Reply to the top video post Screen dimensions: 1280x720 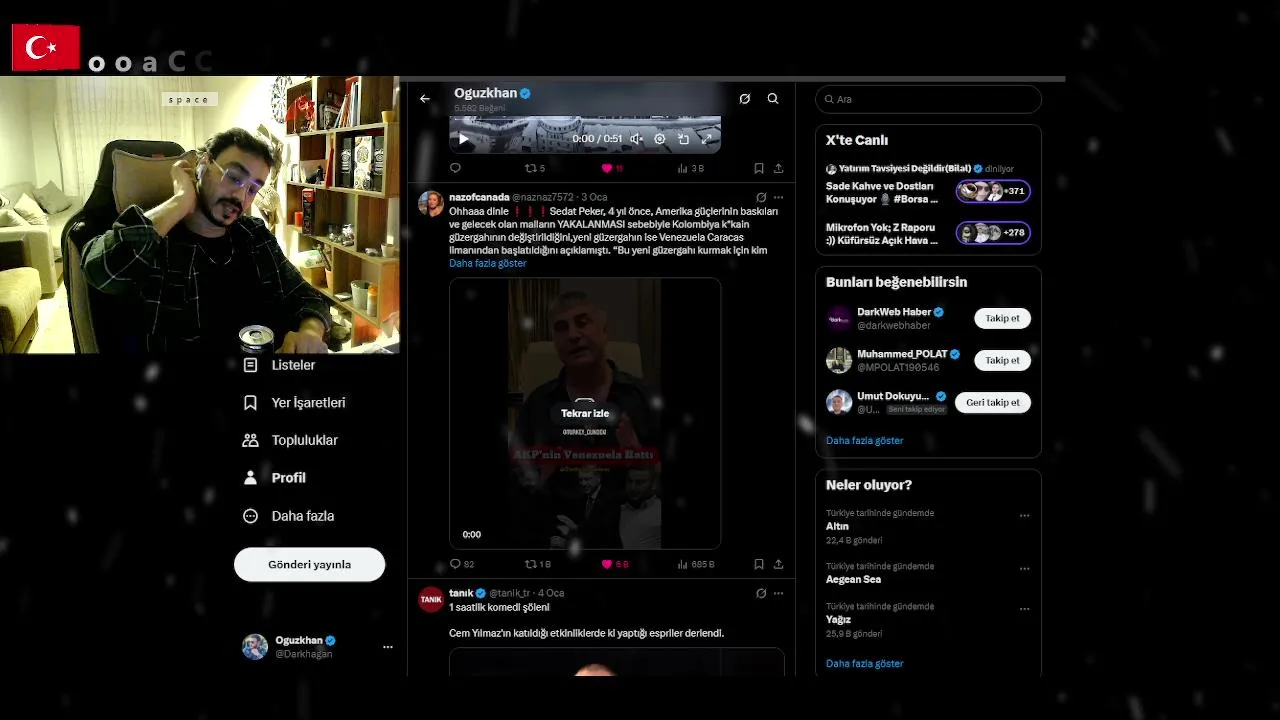click(x=455, y=168)
